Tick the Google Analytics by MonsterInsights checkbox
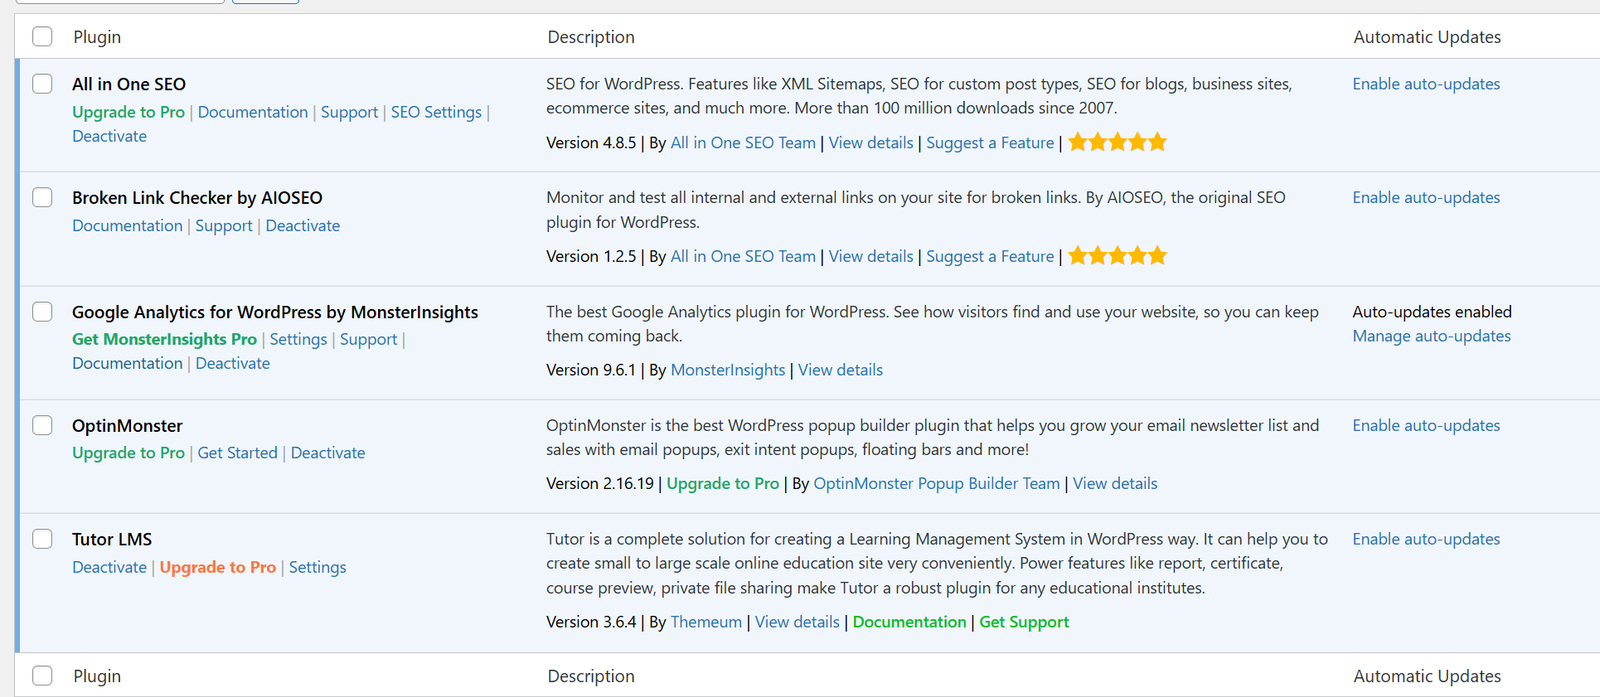The height and width of the screenshot is (697, 1600). 42,311
